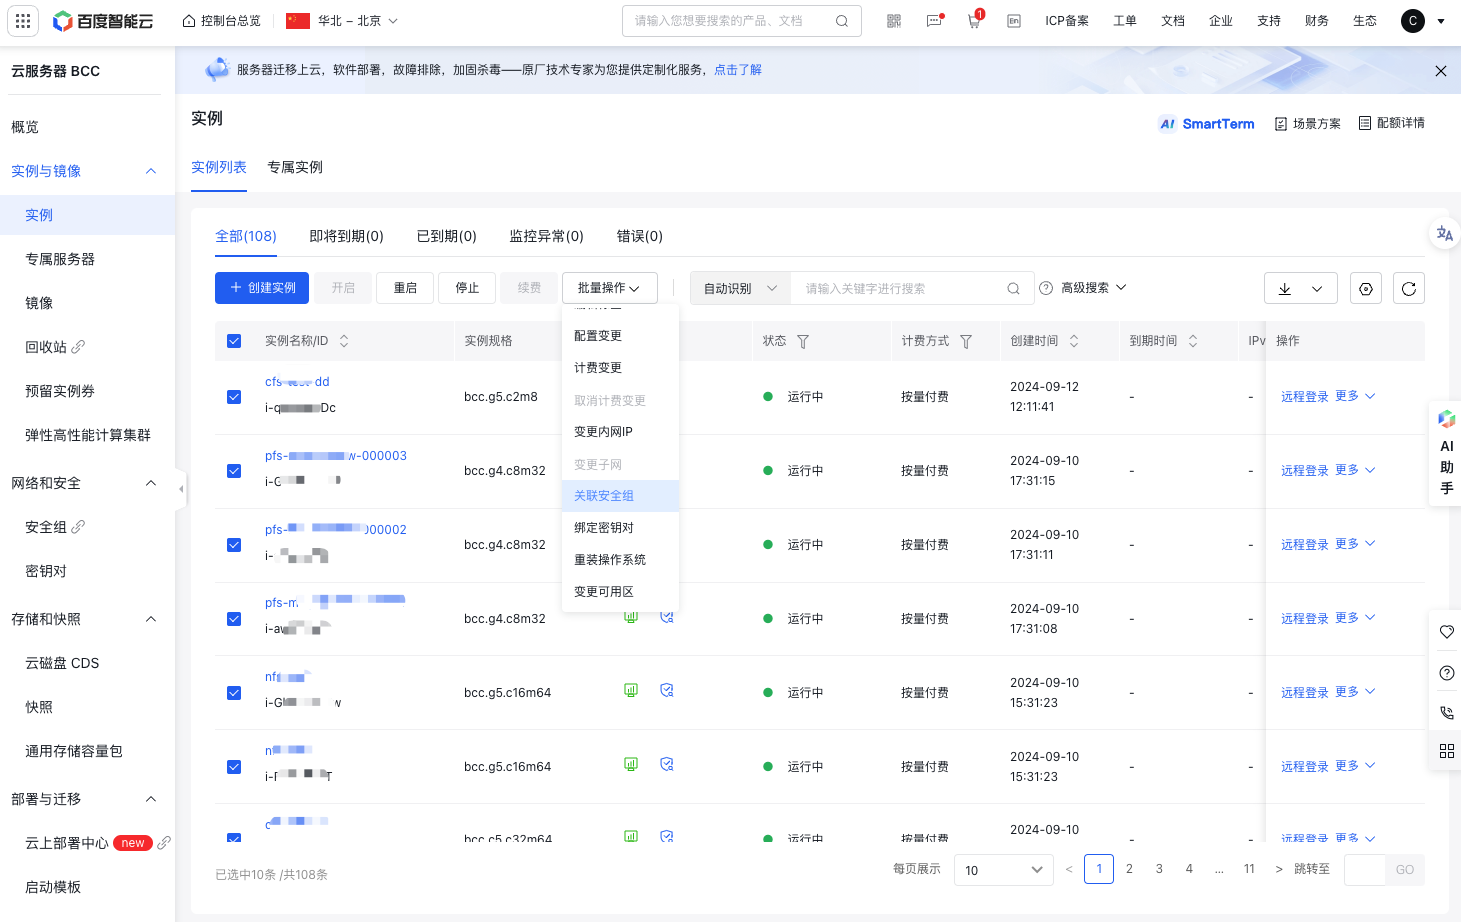1461x922 pixels.
Task: Choose 配置变更 in batch menu
Action: click(621, 336)
